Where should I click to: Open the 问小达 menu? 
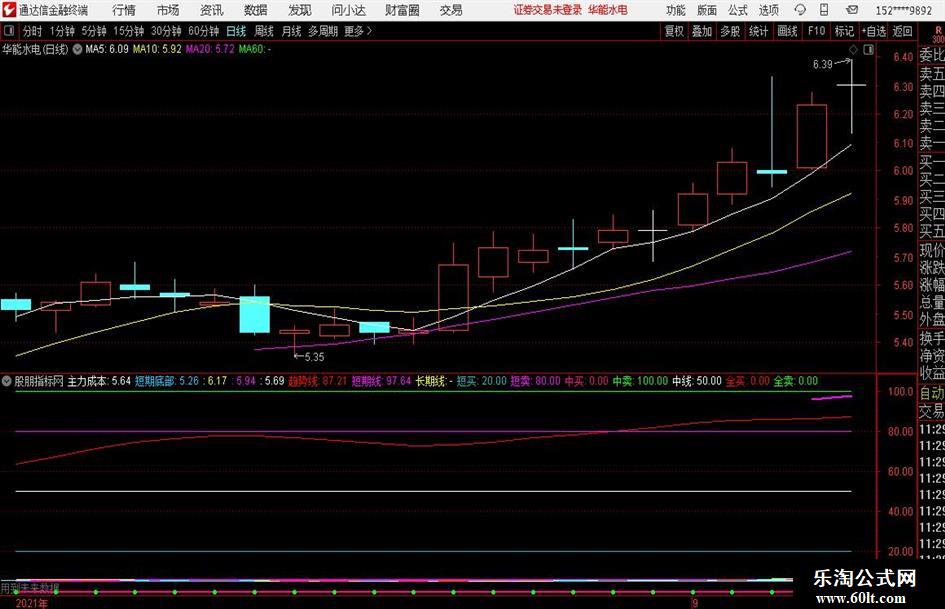coord(348,10)
